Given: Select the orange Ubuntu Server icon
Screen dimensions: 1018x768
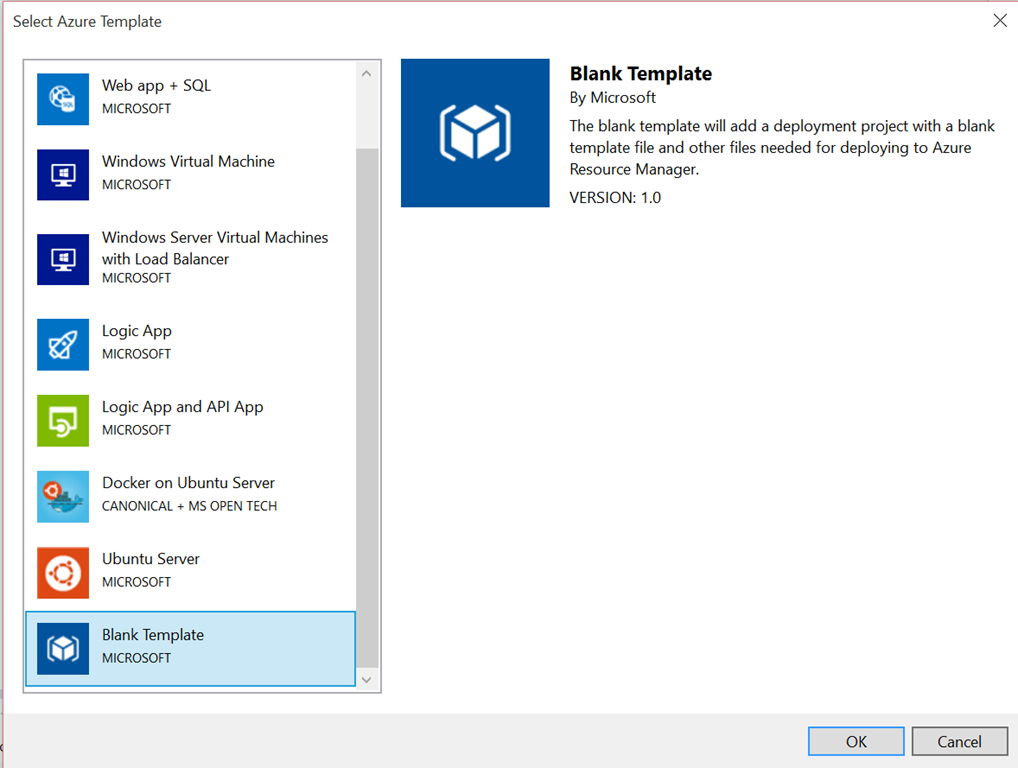Looking at the screenshot, I should click(63, 573).
